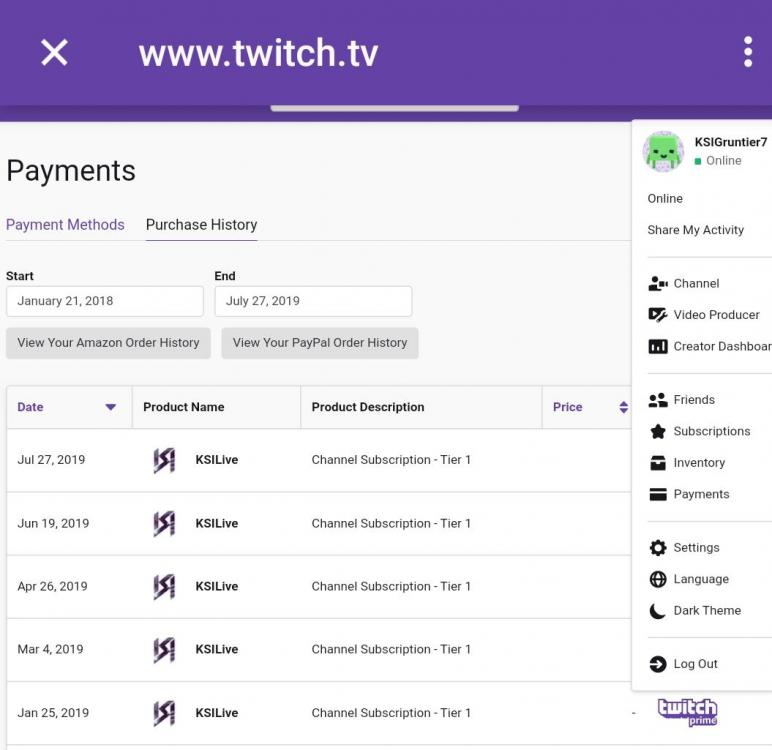The height and width of the screenshot is (750, 772).
Task: Click the Price column sort arrows
Action: click(623, 407)
